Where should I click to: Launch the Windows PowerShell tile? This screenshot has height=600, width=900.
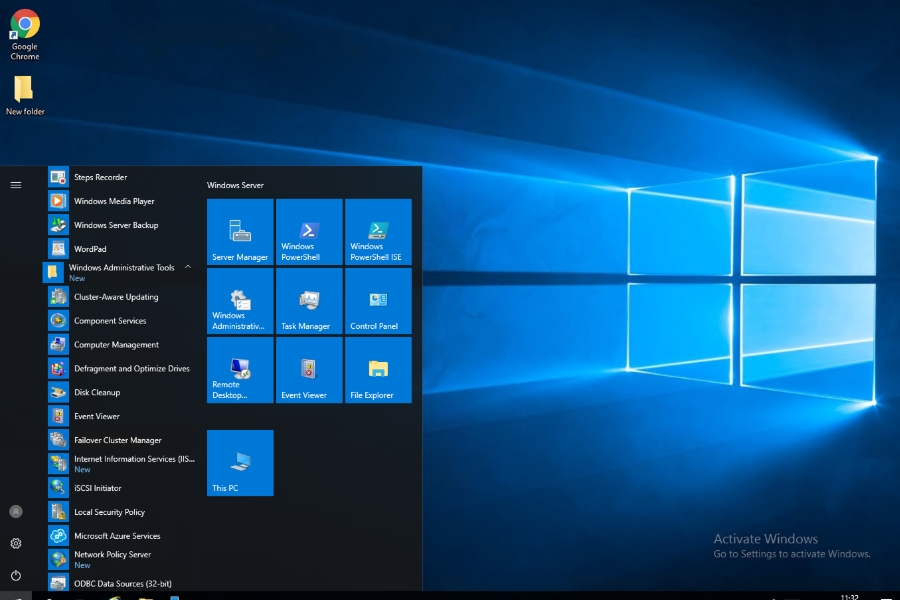tap(309, 232)
